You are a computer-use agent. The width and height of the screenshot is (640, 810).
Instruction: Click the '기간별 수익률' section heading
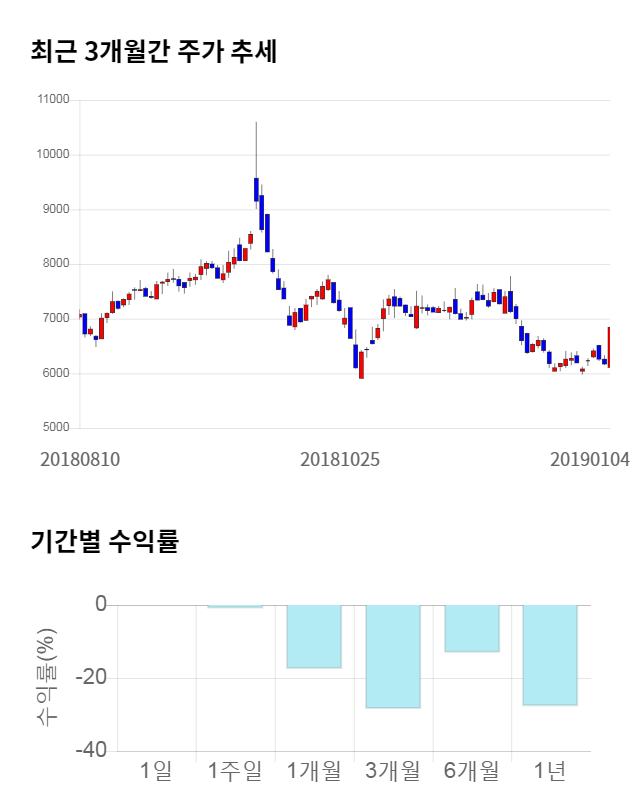point(104,541)
